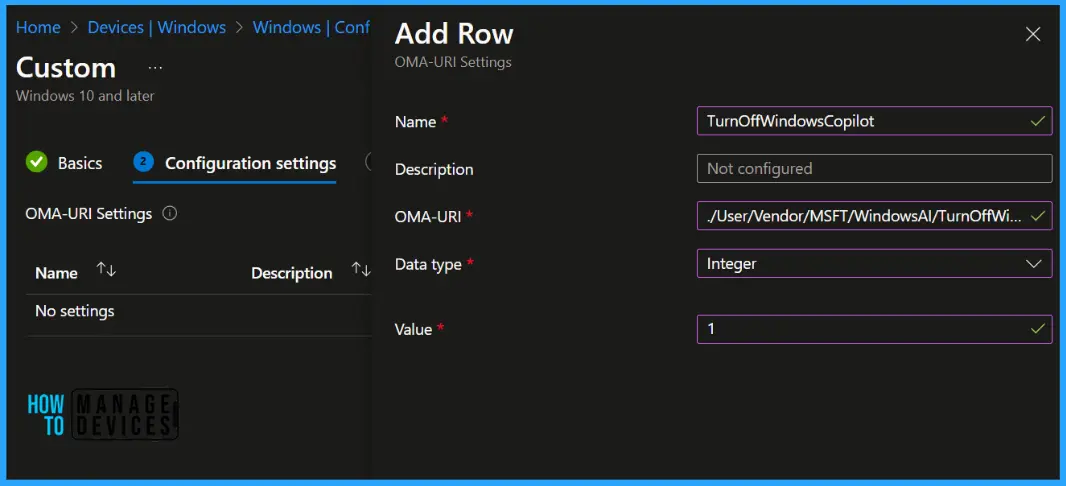Open the Integer data type combo box
This screenshot has height=486, width=1066.
874,264
